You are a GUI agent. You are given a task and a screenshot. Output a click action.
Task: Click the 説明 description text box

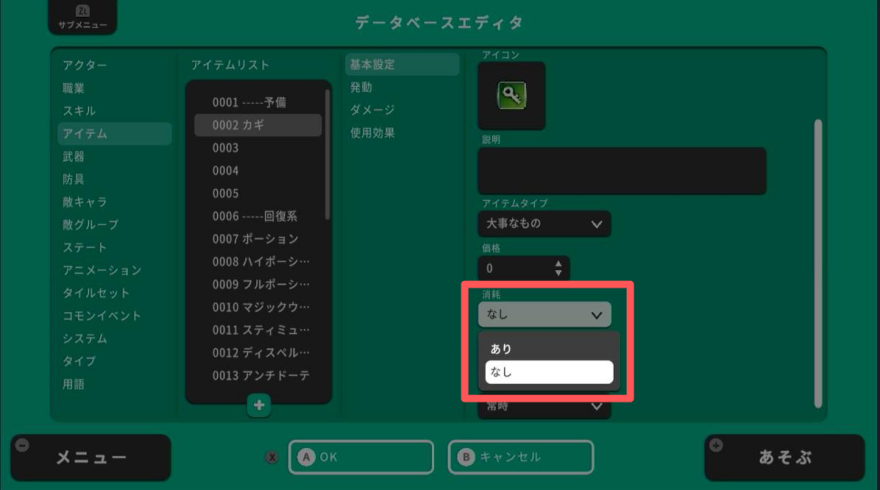click(x=622, y=171)
